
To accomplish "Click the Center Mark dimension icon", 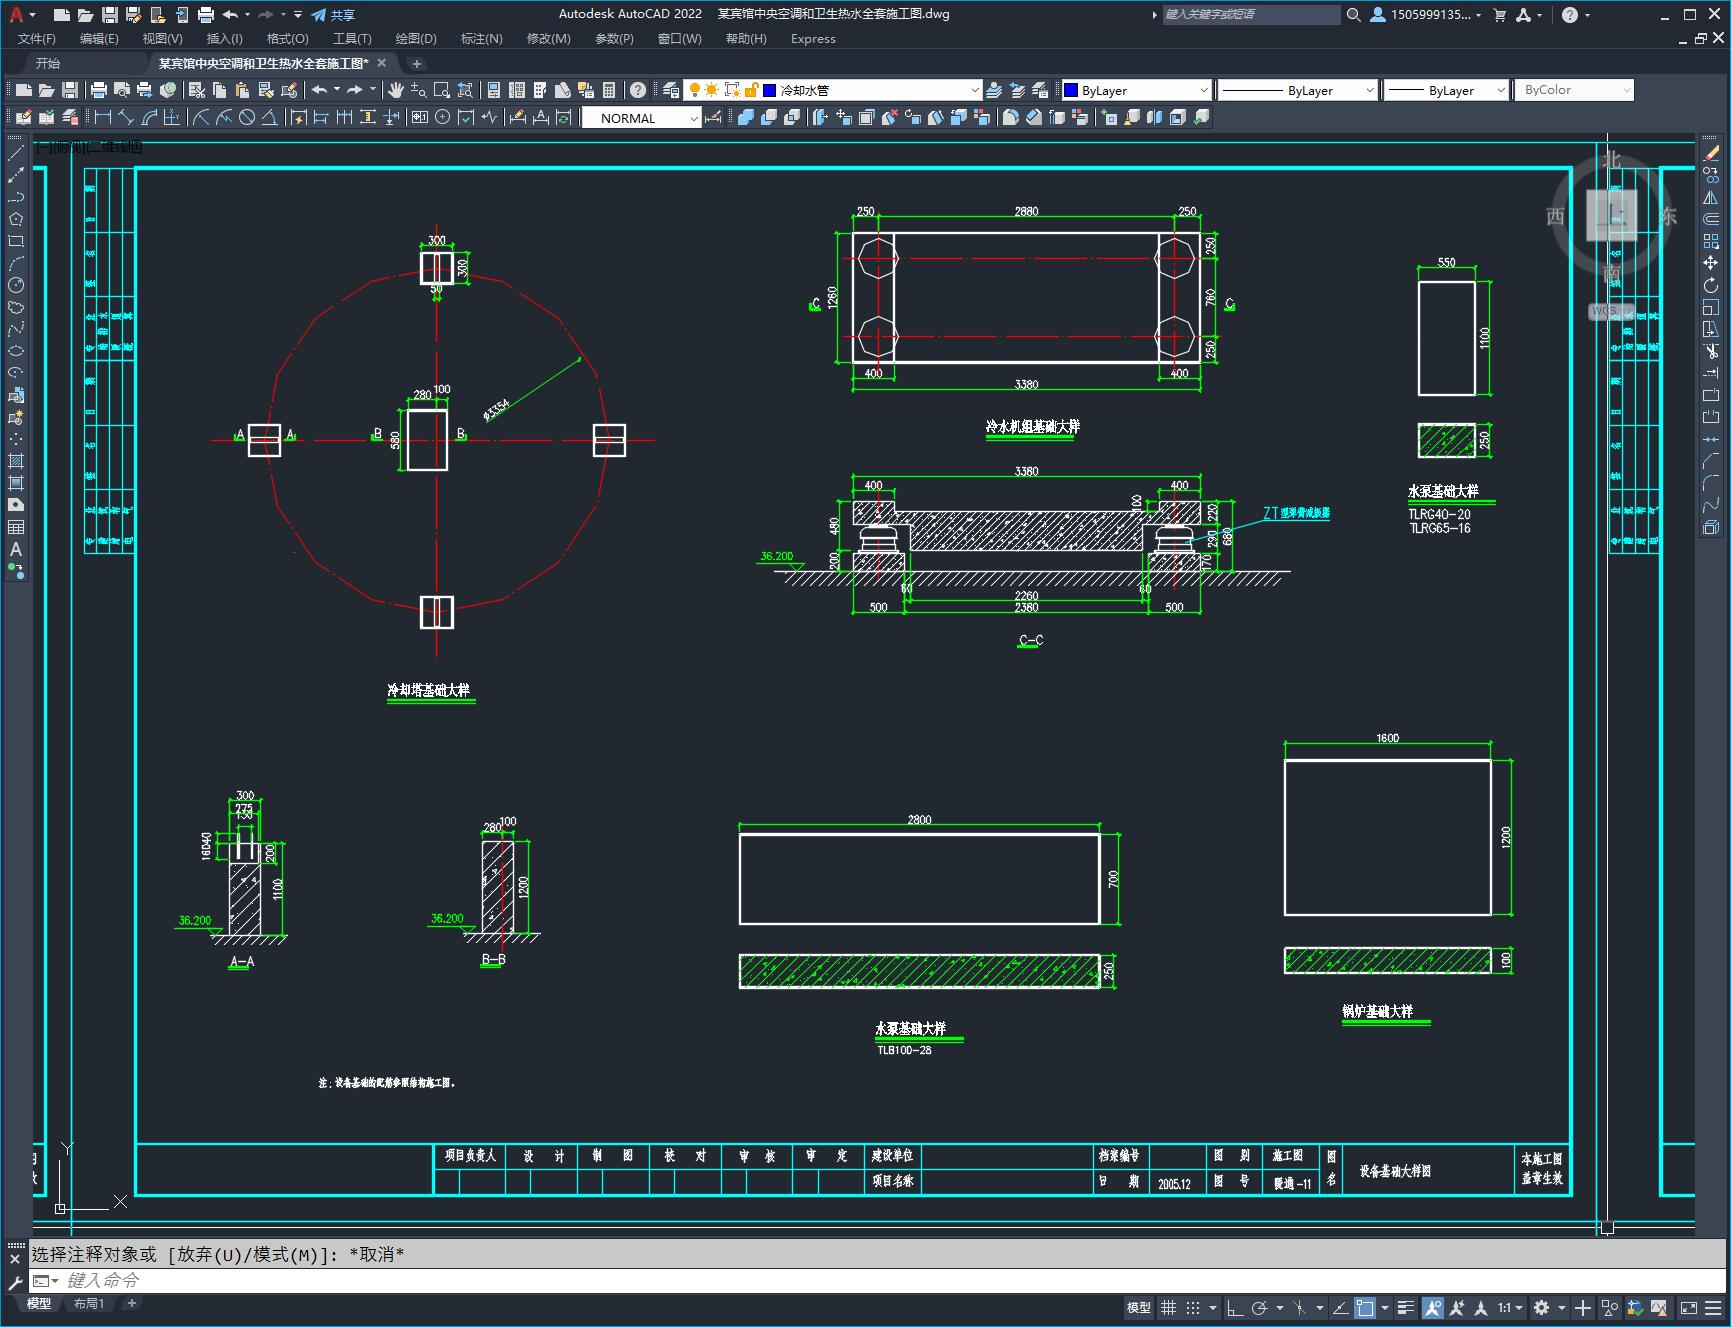I will coord(443,118).
